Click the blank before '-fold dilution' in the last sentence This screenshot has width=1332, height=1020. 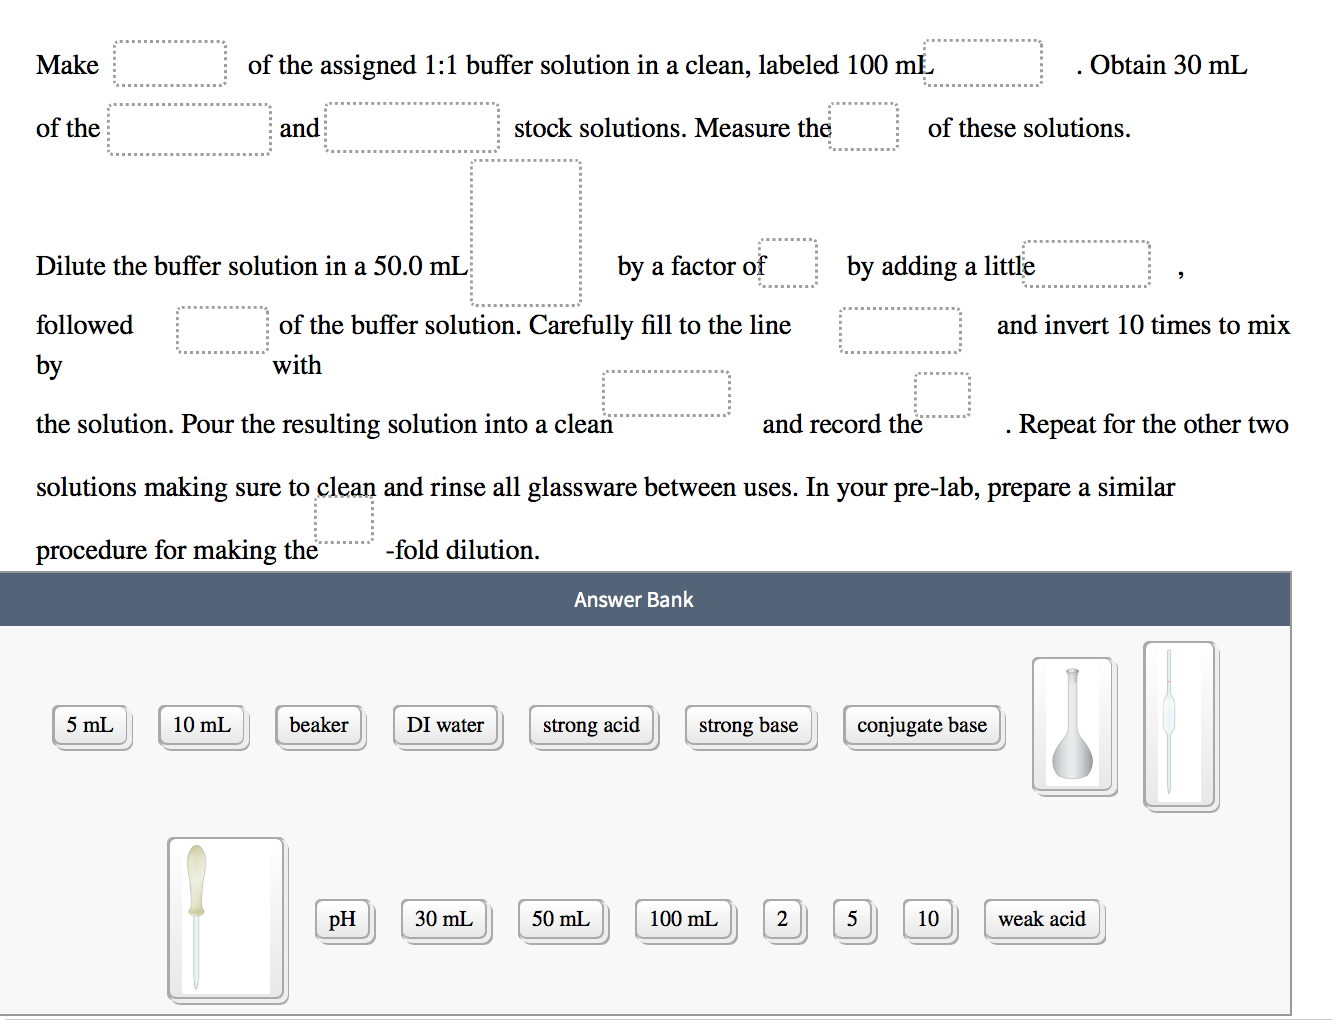pyautogui.click(x=344, y=518)
